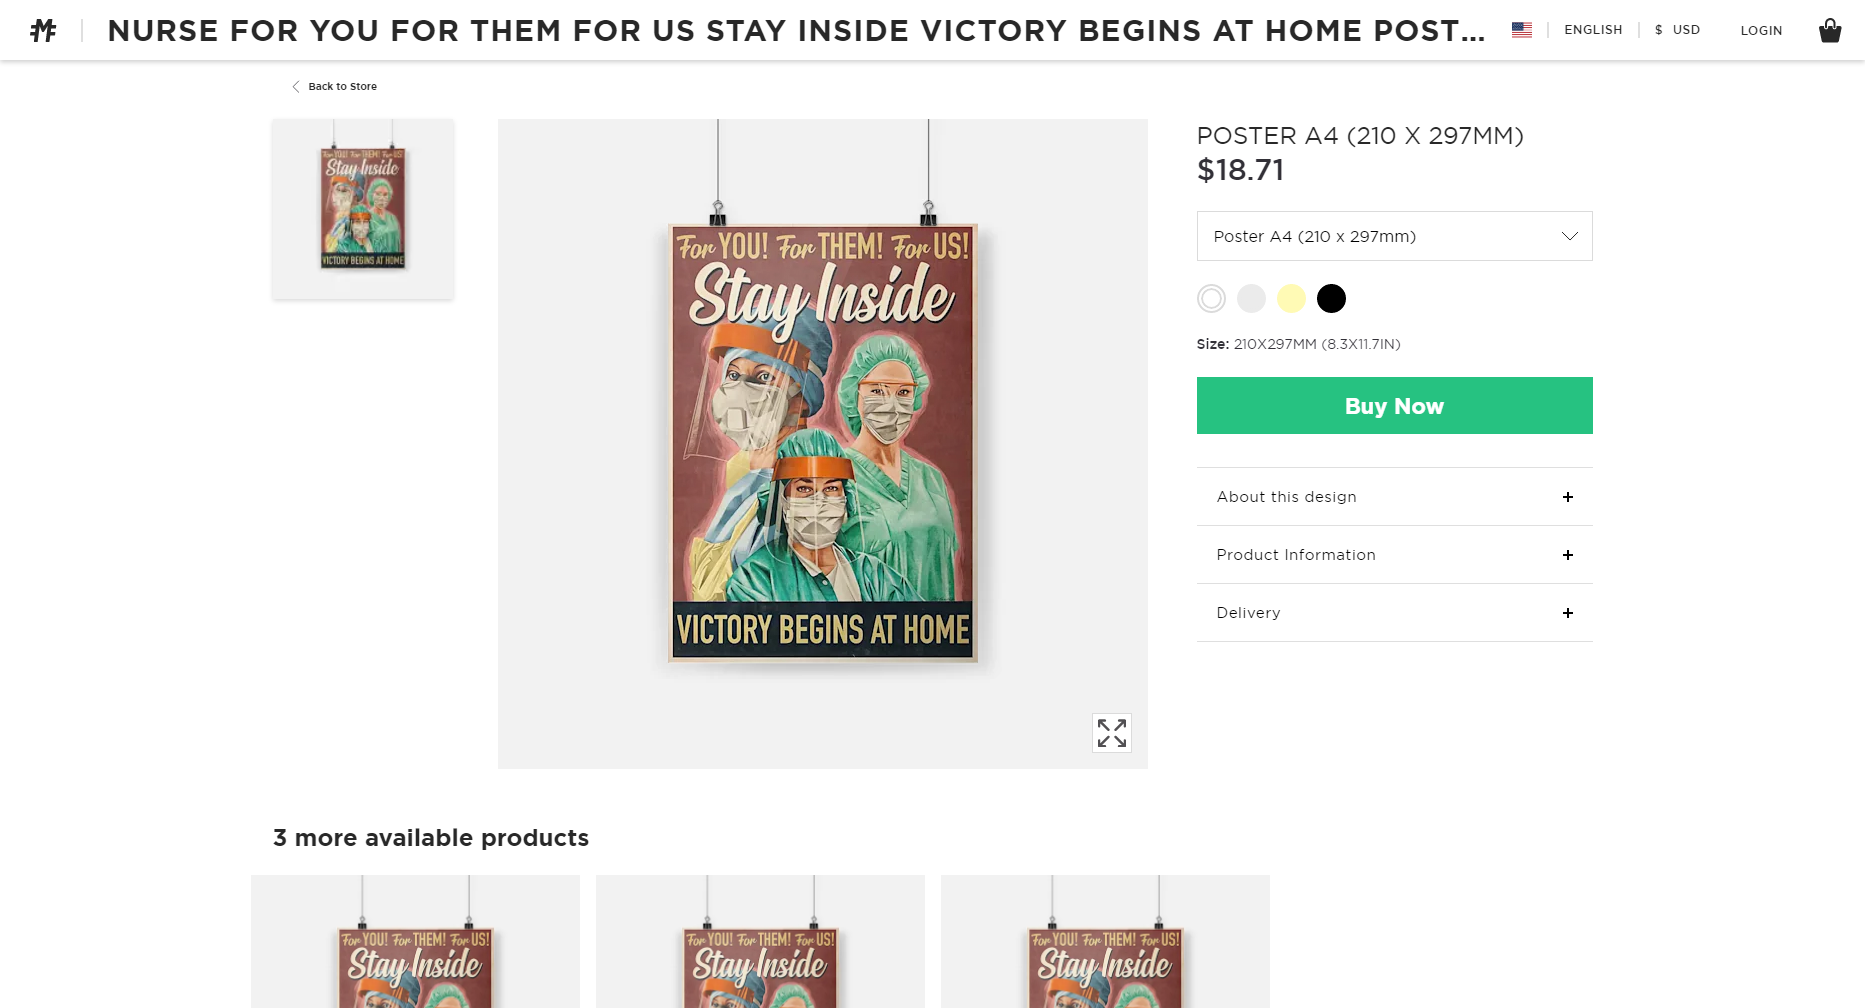The image size is (1865, 1008).
Task: Click the store logo icon
Action: coord(43,31)
